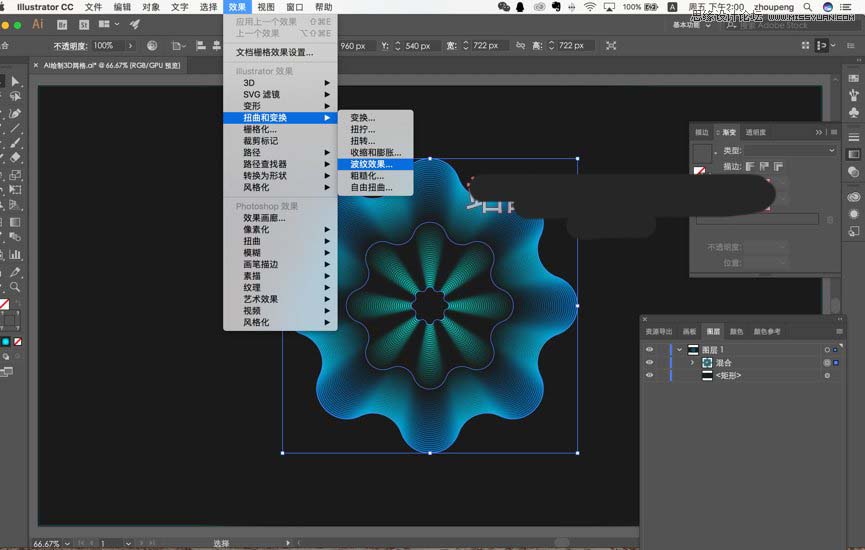This screenshot has height=550, width=865.
Task: Expand the opacity 100% arrow
Action: (130, 46)
